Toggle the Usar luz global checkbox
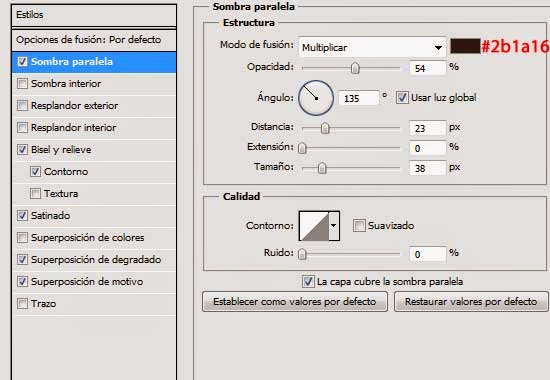550x380 pixels. pos(402,98)
